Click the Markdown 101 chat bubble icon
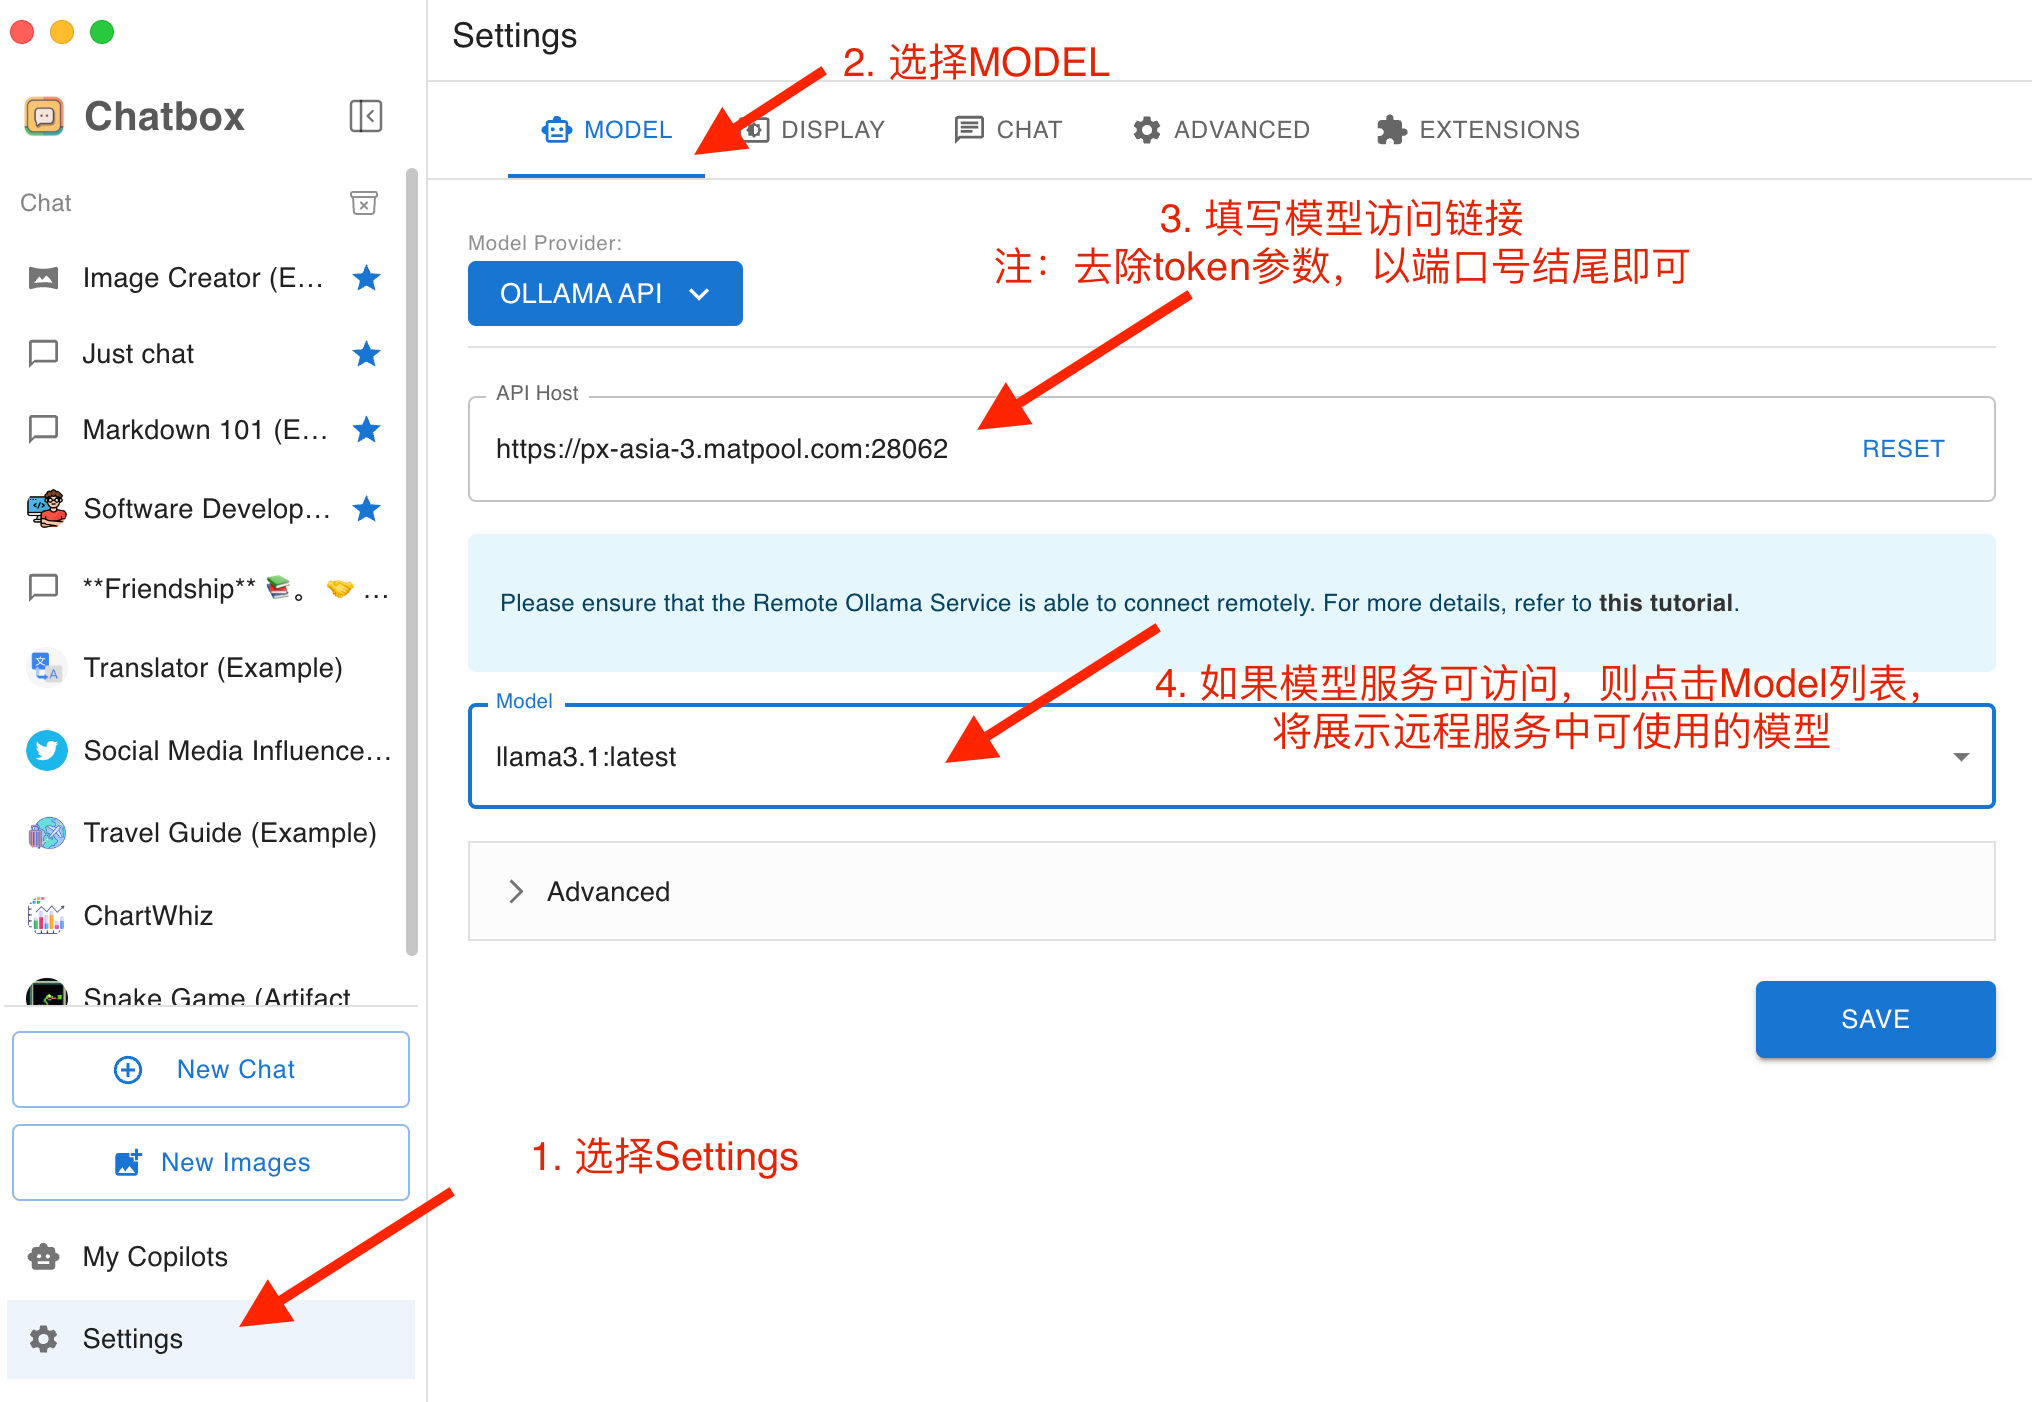Image resolution: width=2032 pixels, height=1402 pixels. coord(43,429)
